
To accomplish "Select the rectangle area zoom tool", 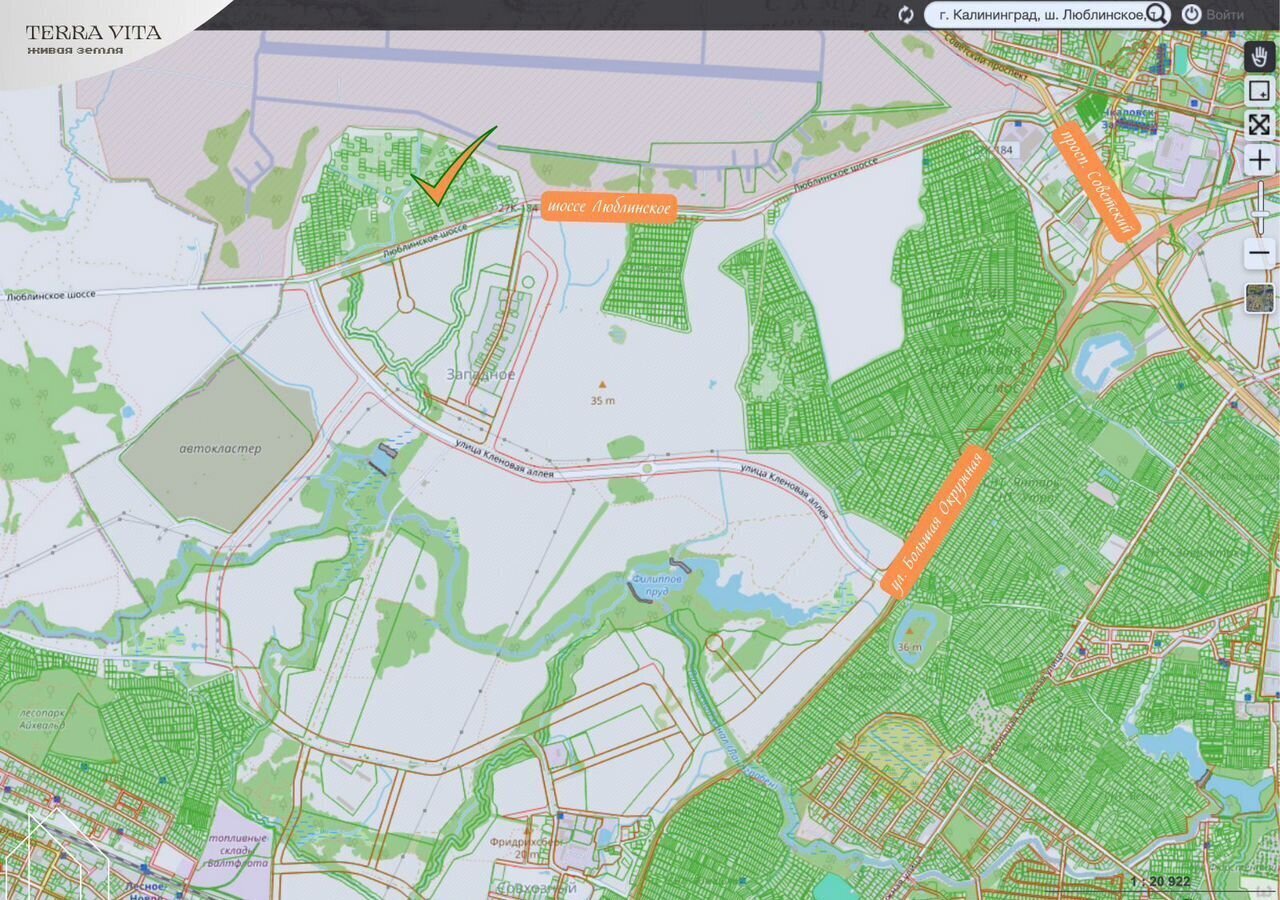I will (x=1259, y=91).
